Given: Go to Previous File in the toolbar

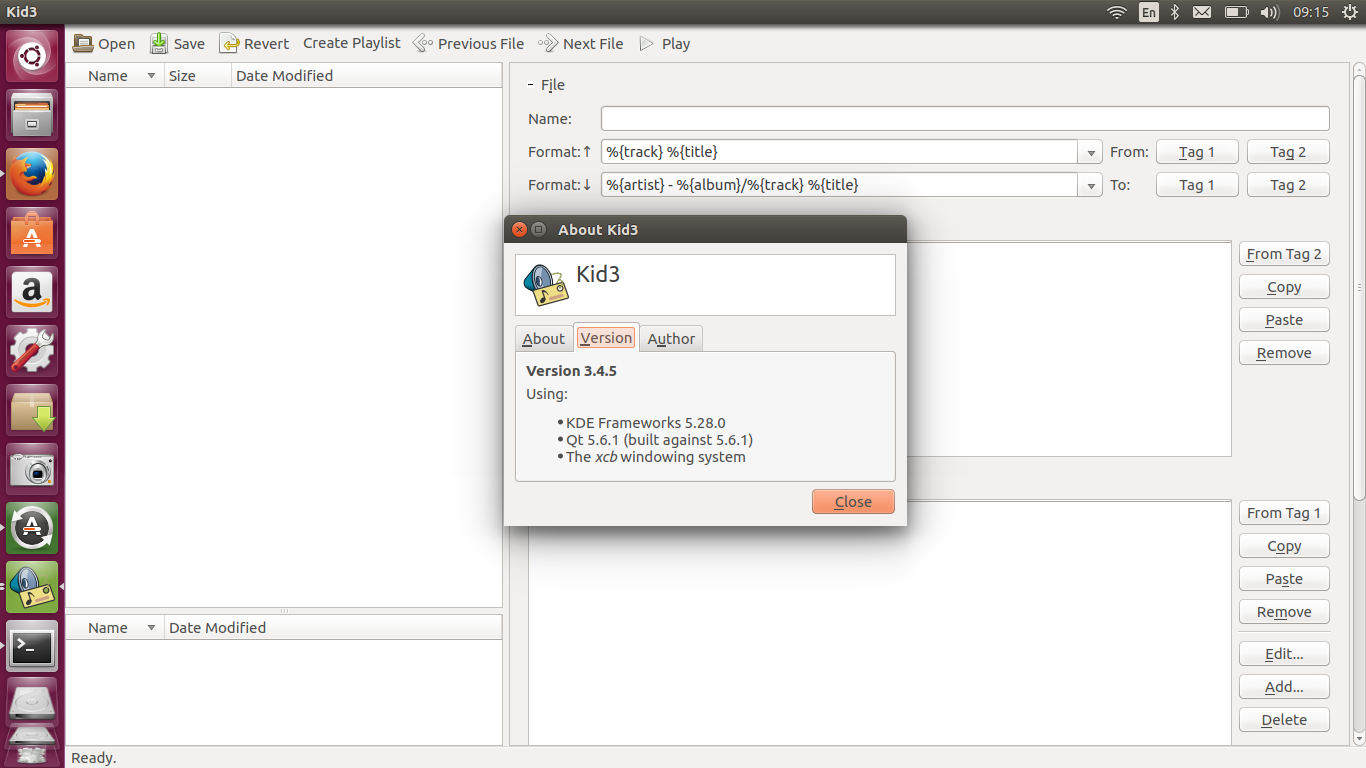Looking at the screenshot, I should click(x=468, y=44).
